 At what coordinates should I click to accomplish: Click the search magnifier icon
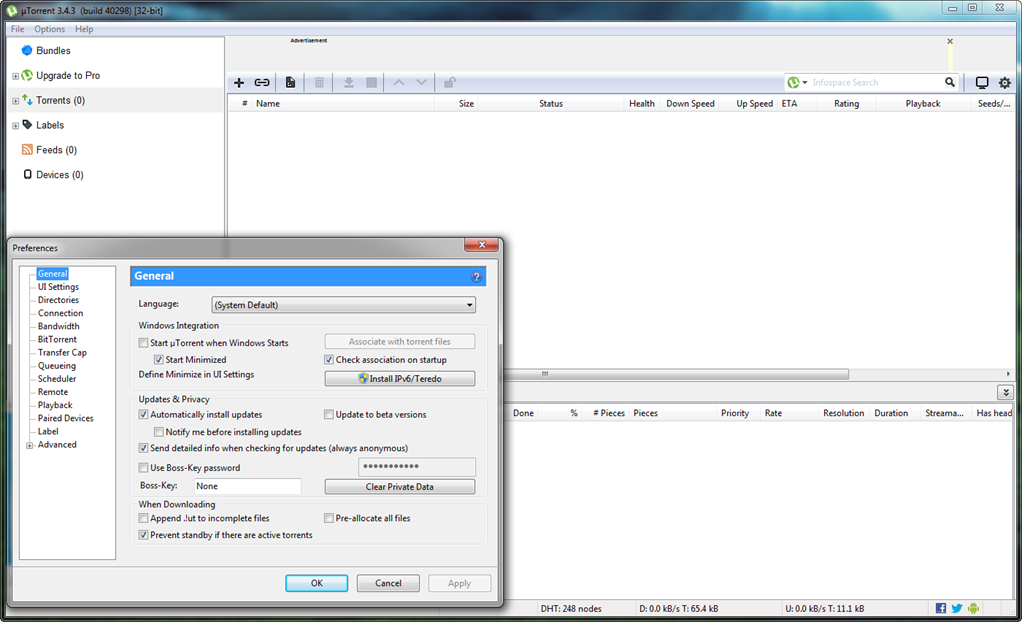(950, 82)
